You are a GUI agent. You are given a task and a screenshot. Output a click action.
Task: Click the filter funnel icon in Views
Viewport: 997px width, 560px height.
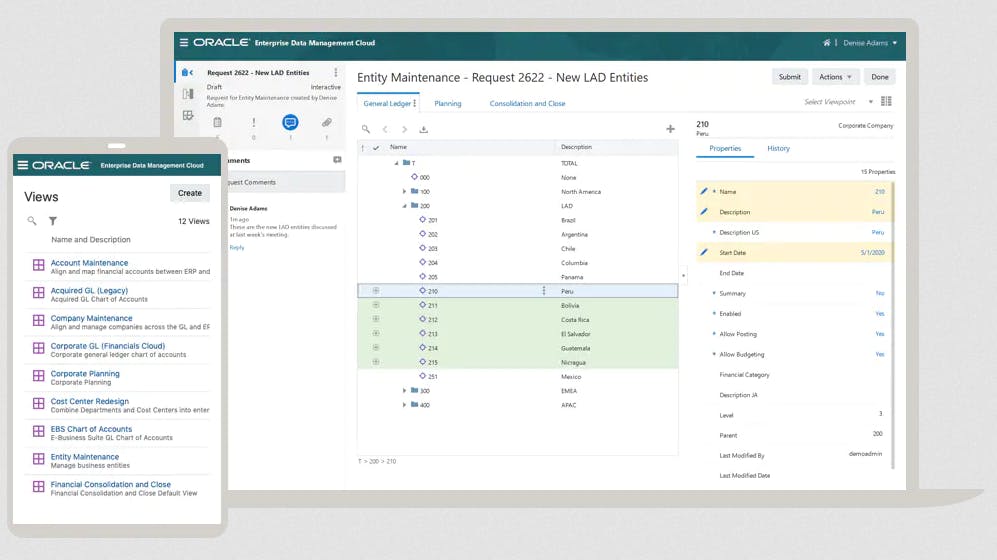pyautogui.click(x=53, y=221)
